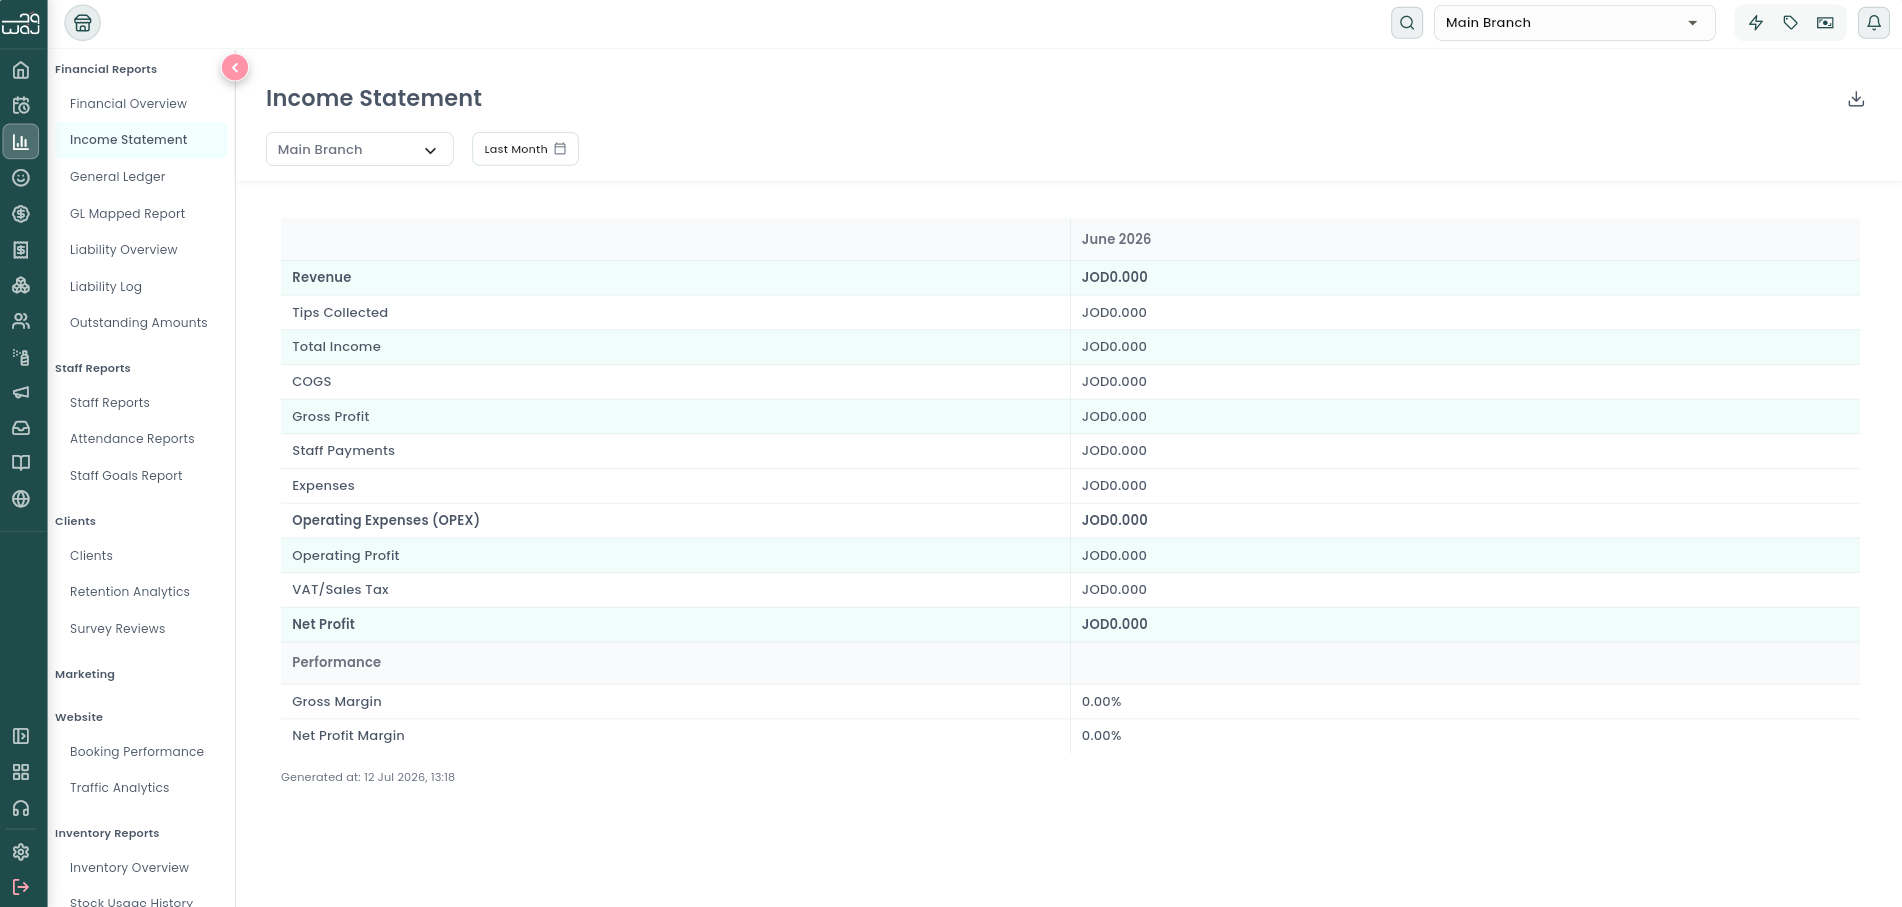Open the smiley face sidebar icon
Image resolution: width=1902 pixels, height=907 pixels.
click(x=21, y=178)
